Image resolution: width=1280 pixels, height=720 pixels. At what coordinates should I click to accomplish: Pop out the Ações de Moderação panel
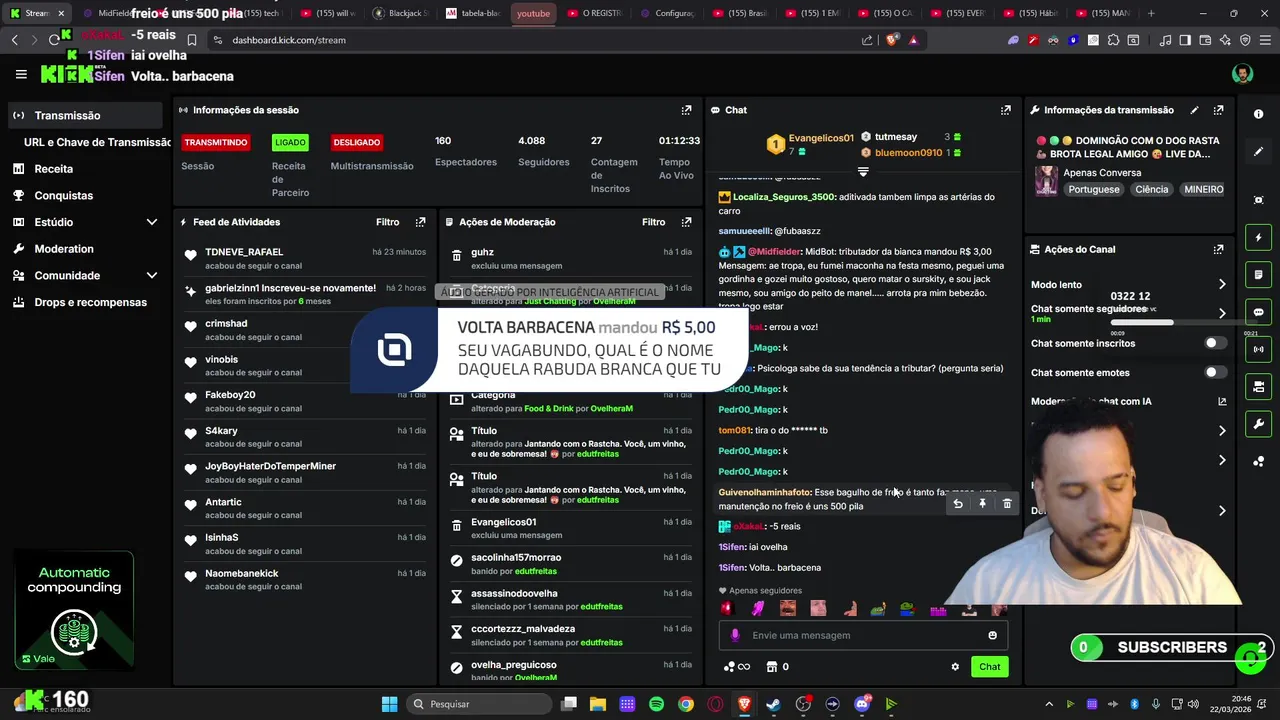tap(686, 222)
